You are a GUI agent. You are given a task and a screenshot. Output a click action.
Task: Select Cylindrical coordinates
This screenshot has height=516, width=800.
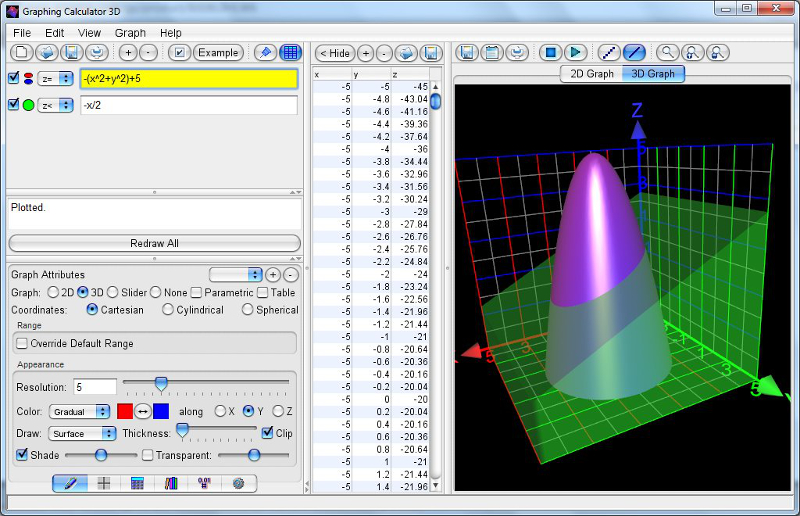(x=168, y=310)
